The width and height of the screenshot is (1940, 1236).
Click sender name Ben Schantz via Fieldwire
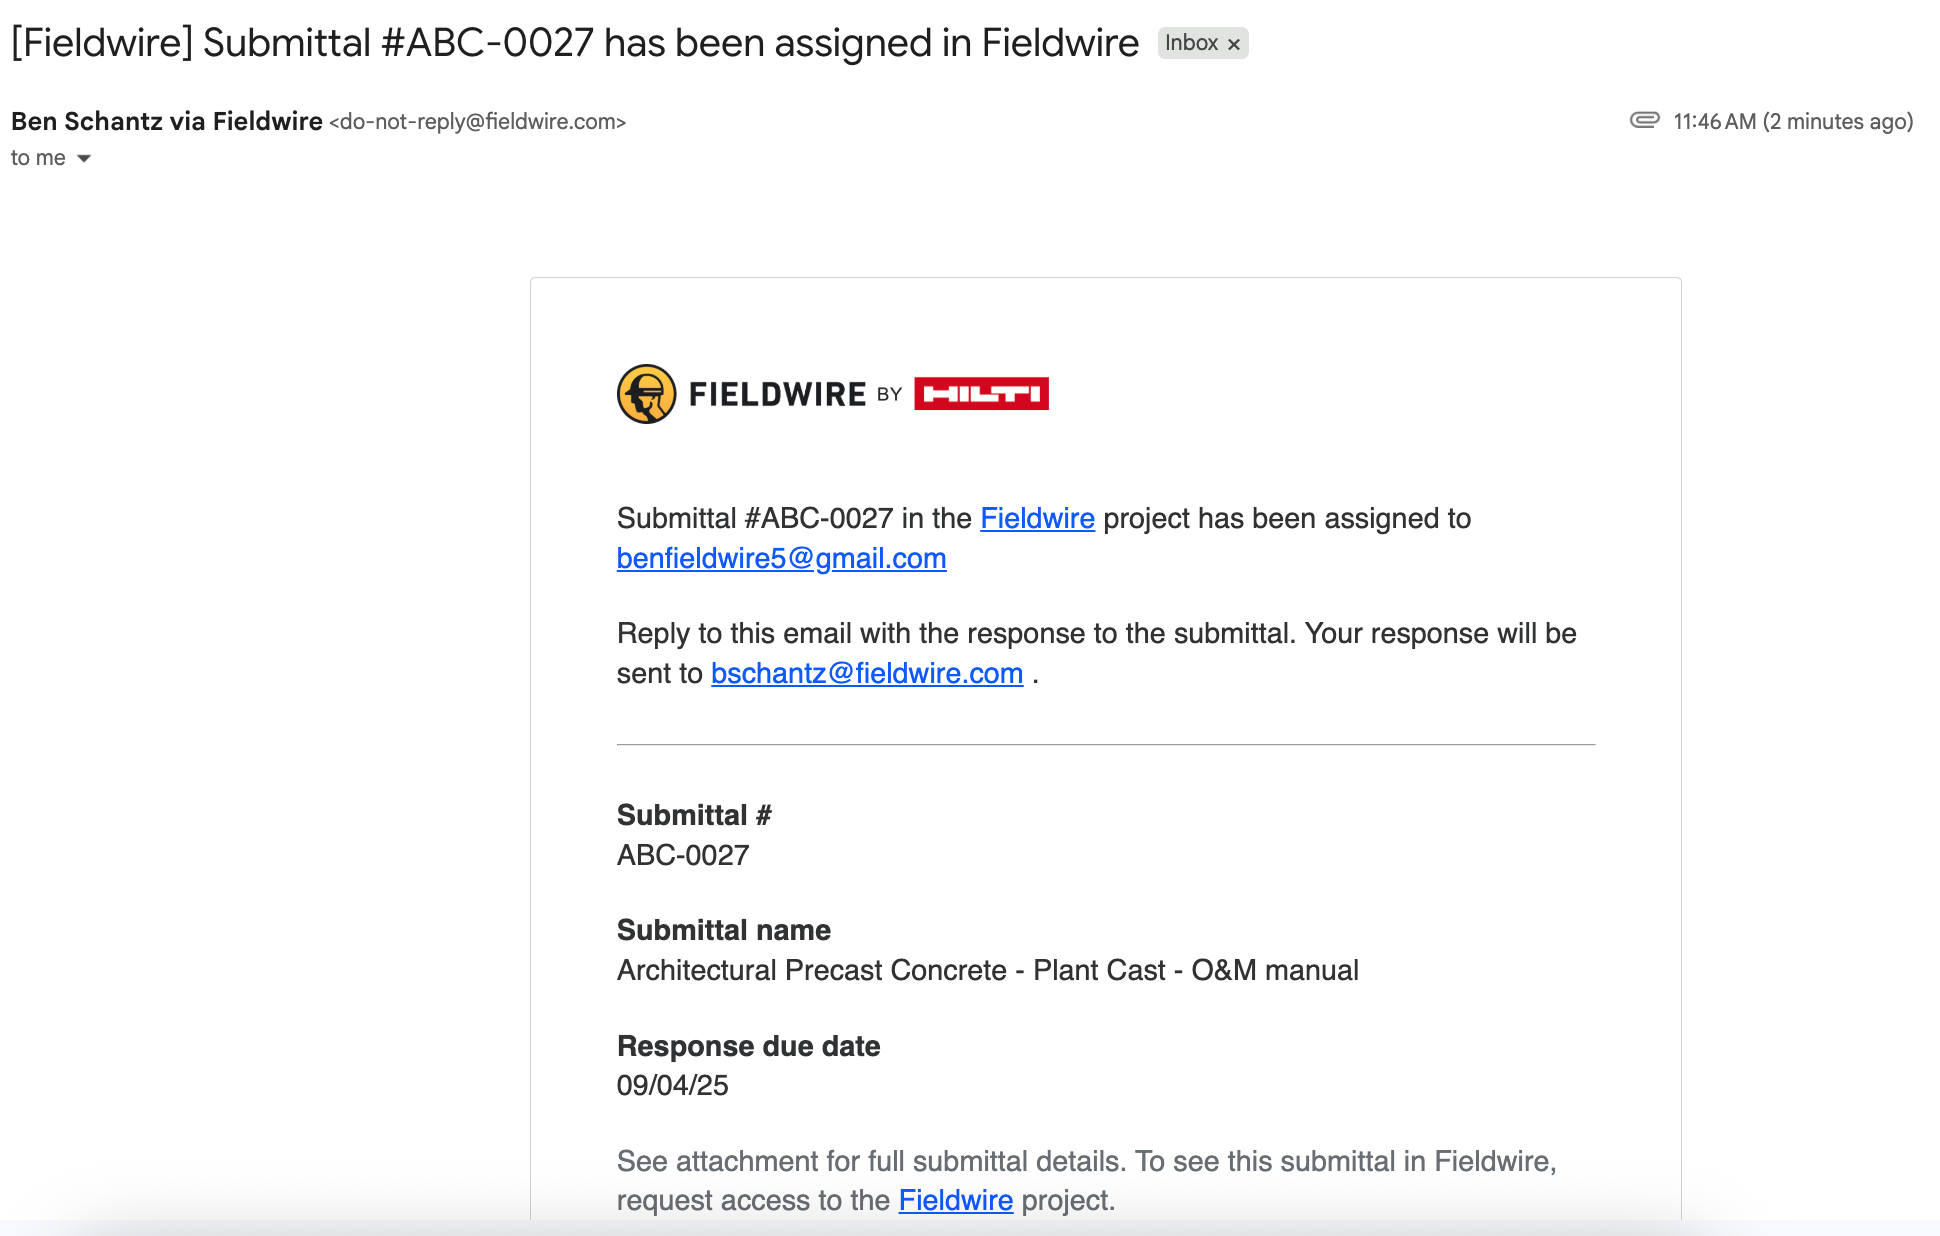click(167, 121)
